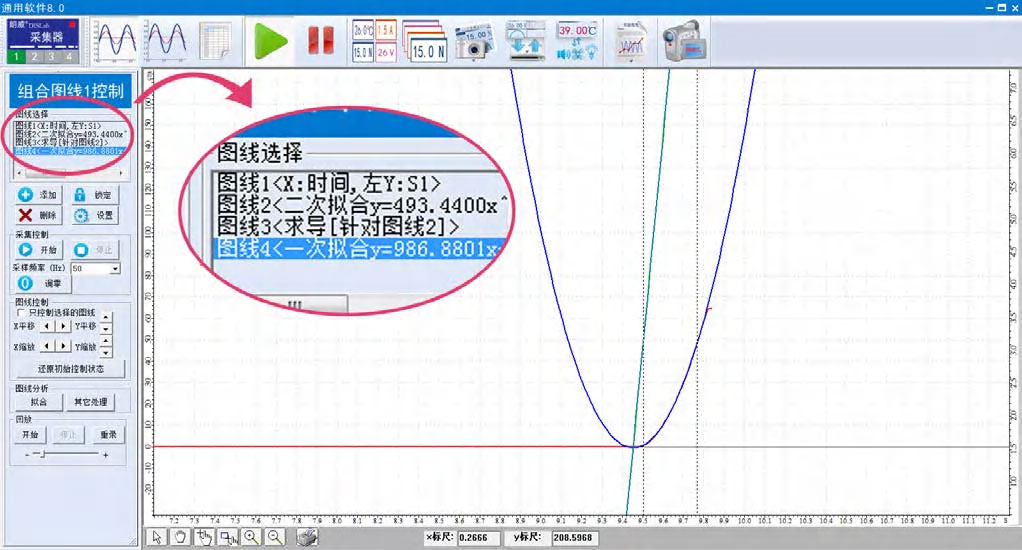Open the video camera recording tool

684,40
